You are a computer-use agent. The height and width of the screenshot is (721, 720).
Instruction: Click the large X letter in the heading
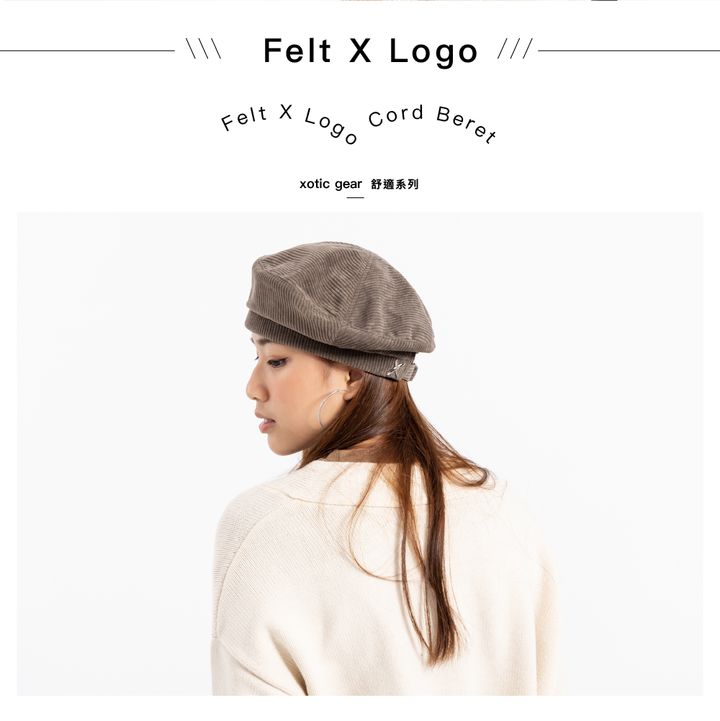tap(360, 50)
